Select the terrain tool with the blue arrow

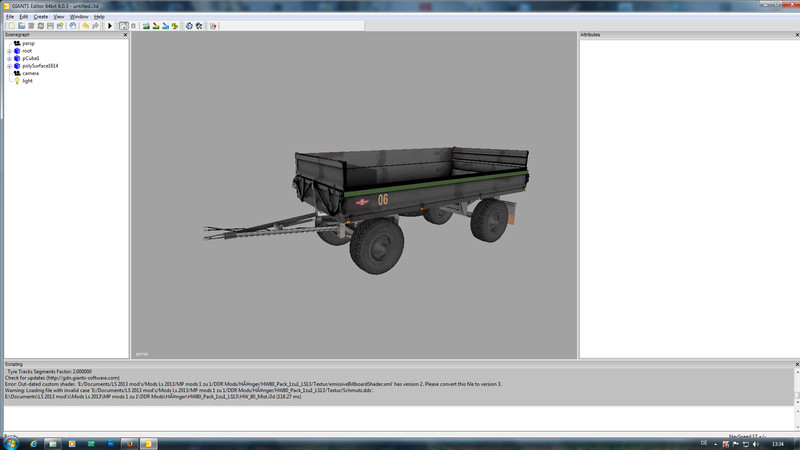coord(165,26)
